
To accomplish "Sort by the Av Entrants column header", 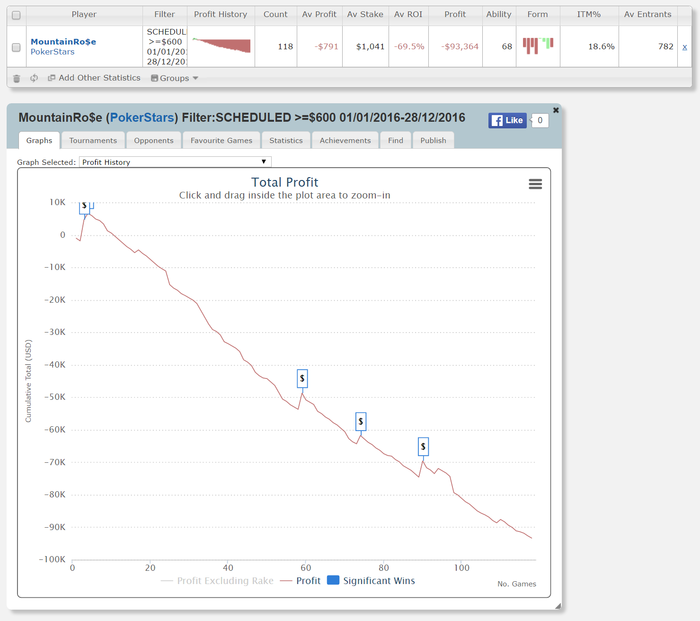I will tap(648, 15).
